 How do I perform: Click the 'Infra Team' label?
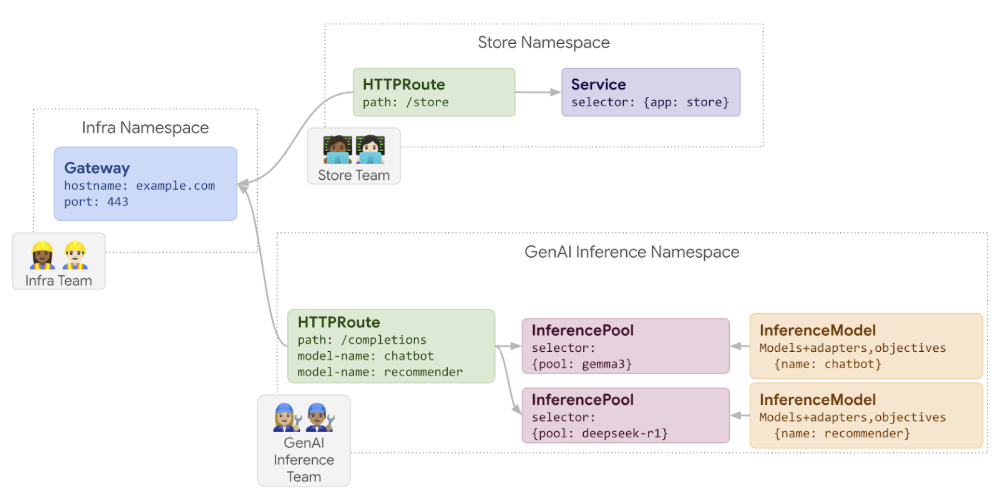[58, 280]
